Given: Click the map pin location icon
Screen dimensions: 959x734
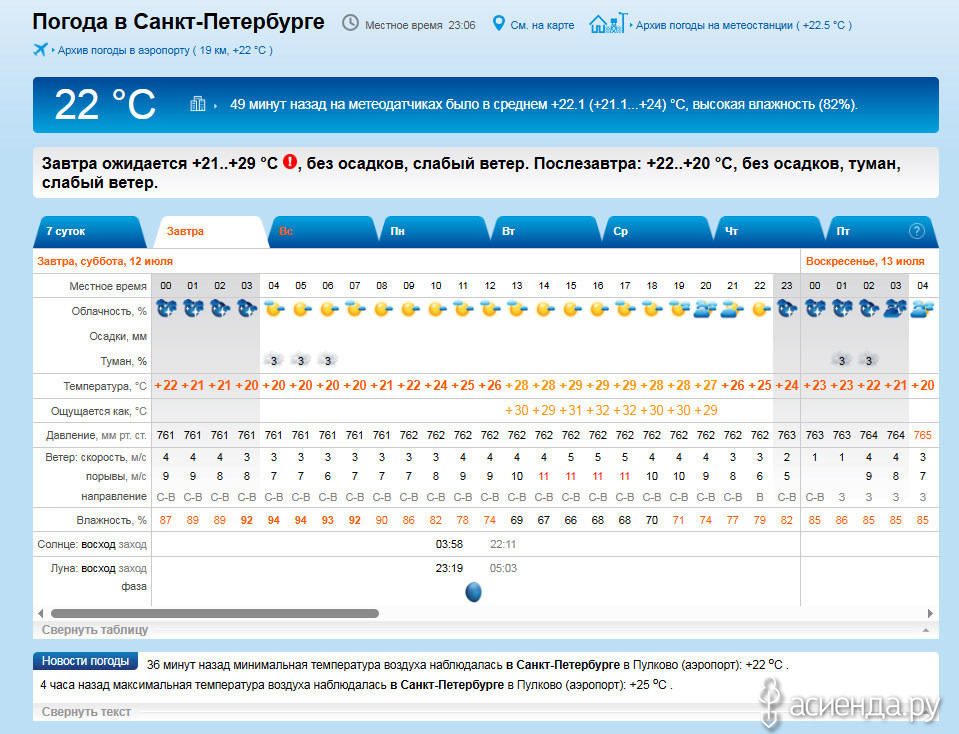Looking at the screenshot, I should point(498,23).
